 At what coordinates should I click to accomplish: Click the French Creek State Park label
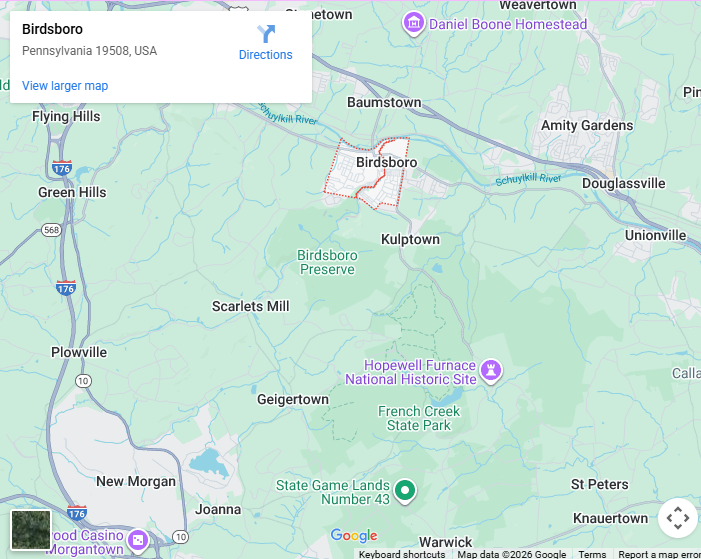point(419,418)
